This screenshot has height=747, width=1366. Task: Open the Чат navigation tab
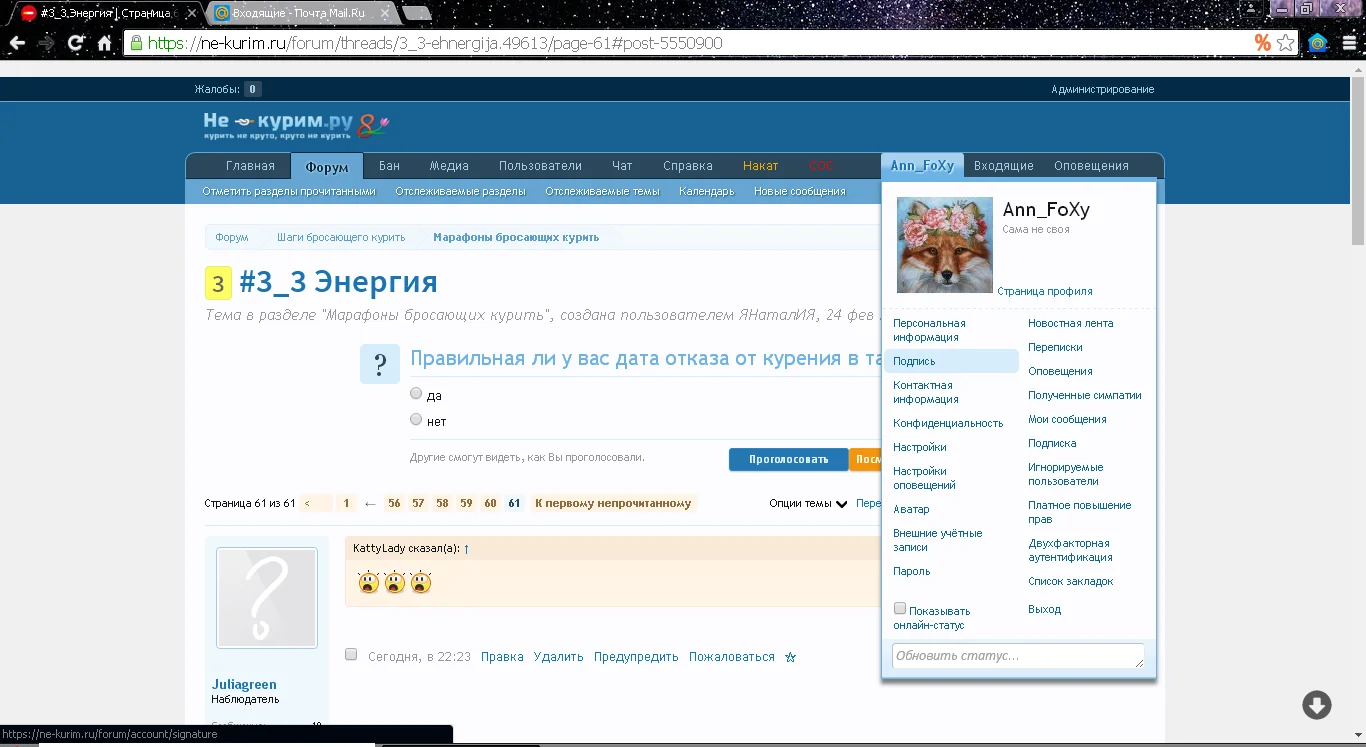click(x=622, y=166)
